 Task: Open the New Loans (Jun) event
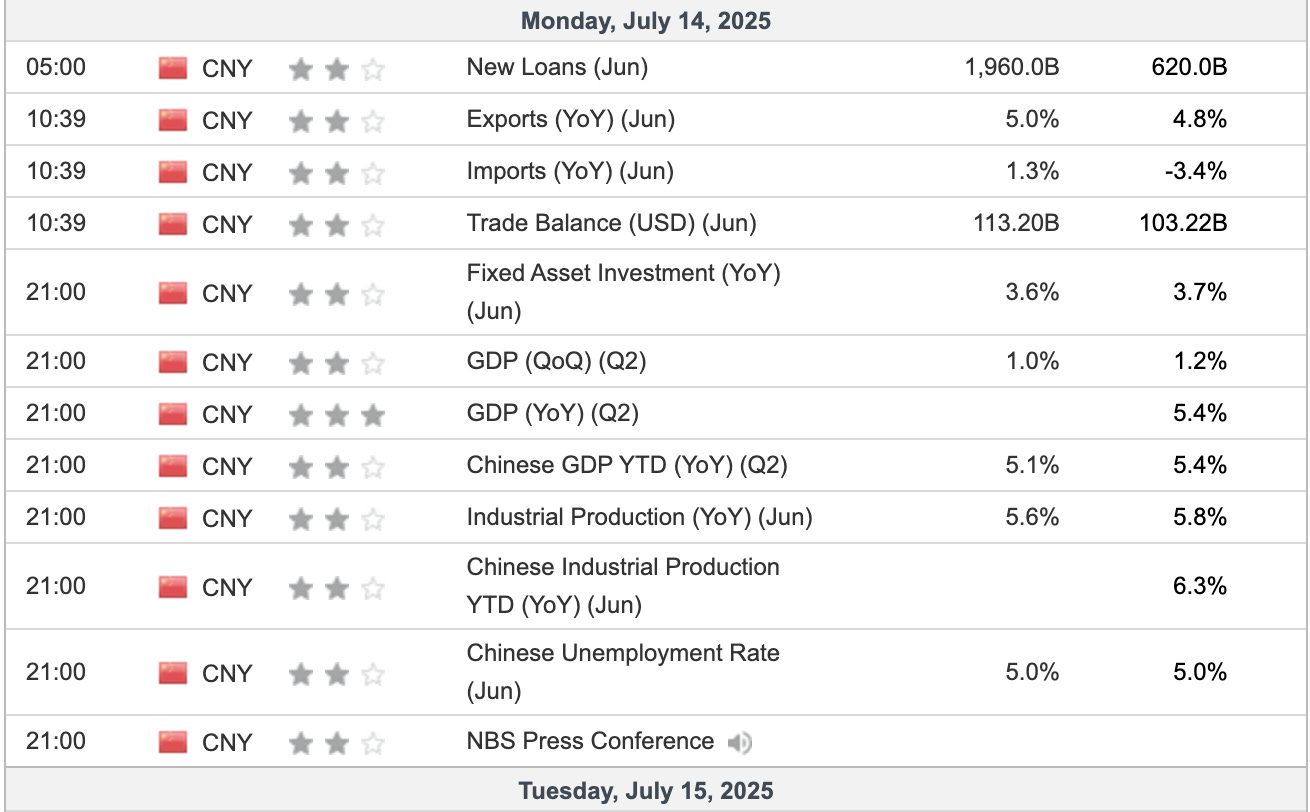coord(557,68)
